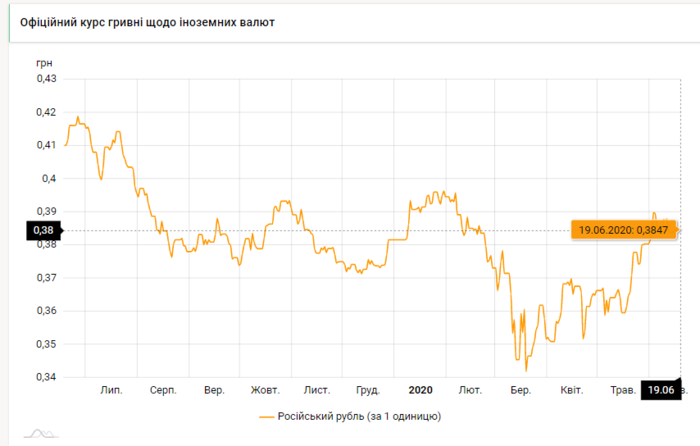Viewport: 700px width, 446px height.
Task: Click the Бер. month label on x-axis
Action: click(x=520, y=391)
